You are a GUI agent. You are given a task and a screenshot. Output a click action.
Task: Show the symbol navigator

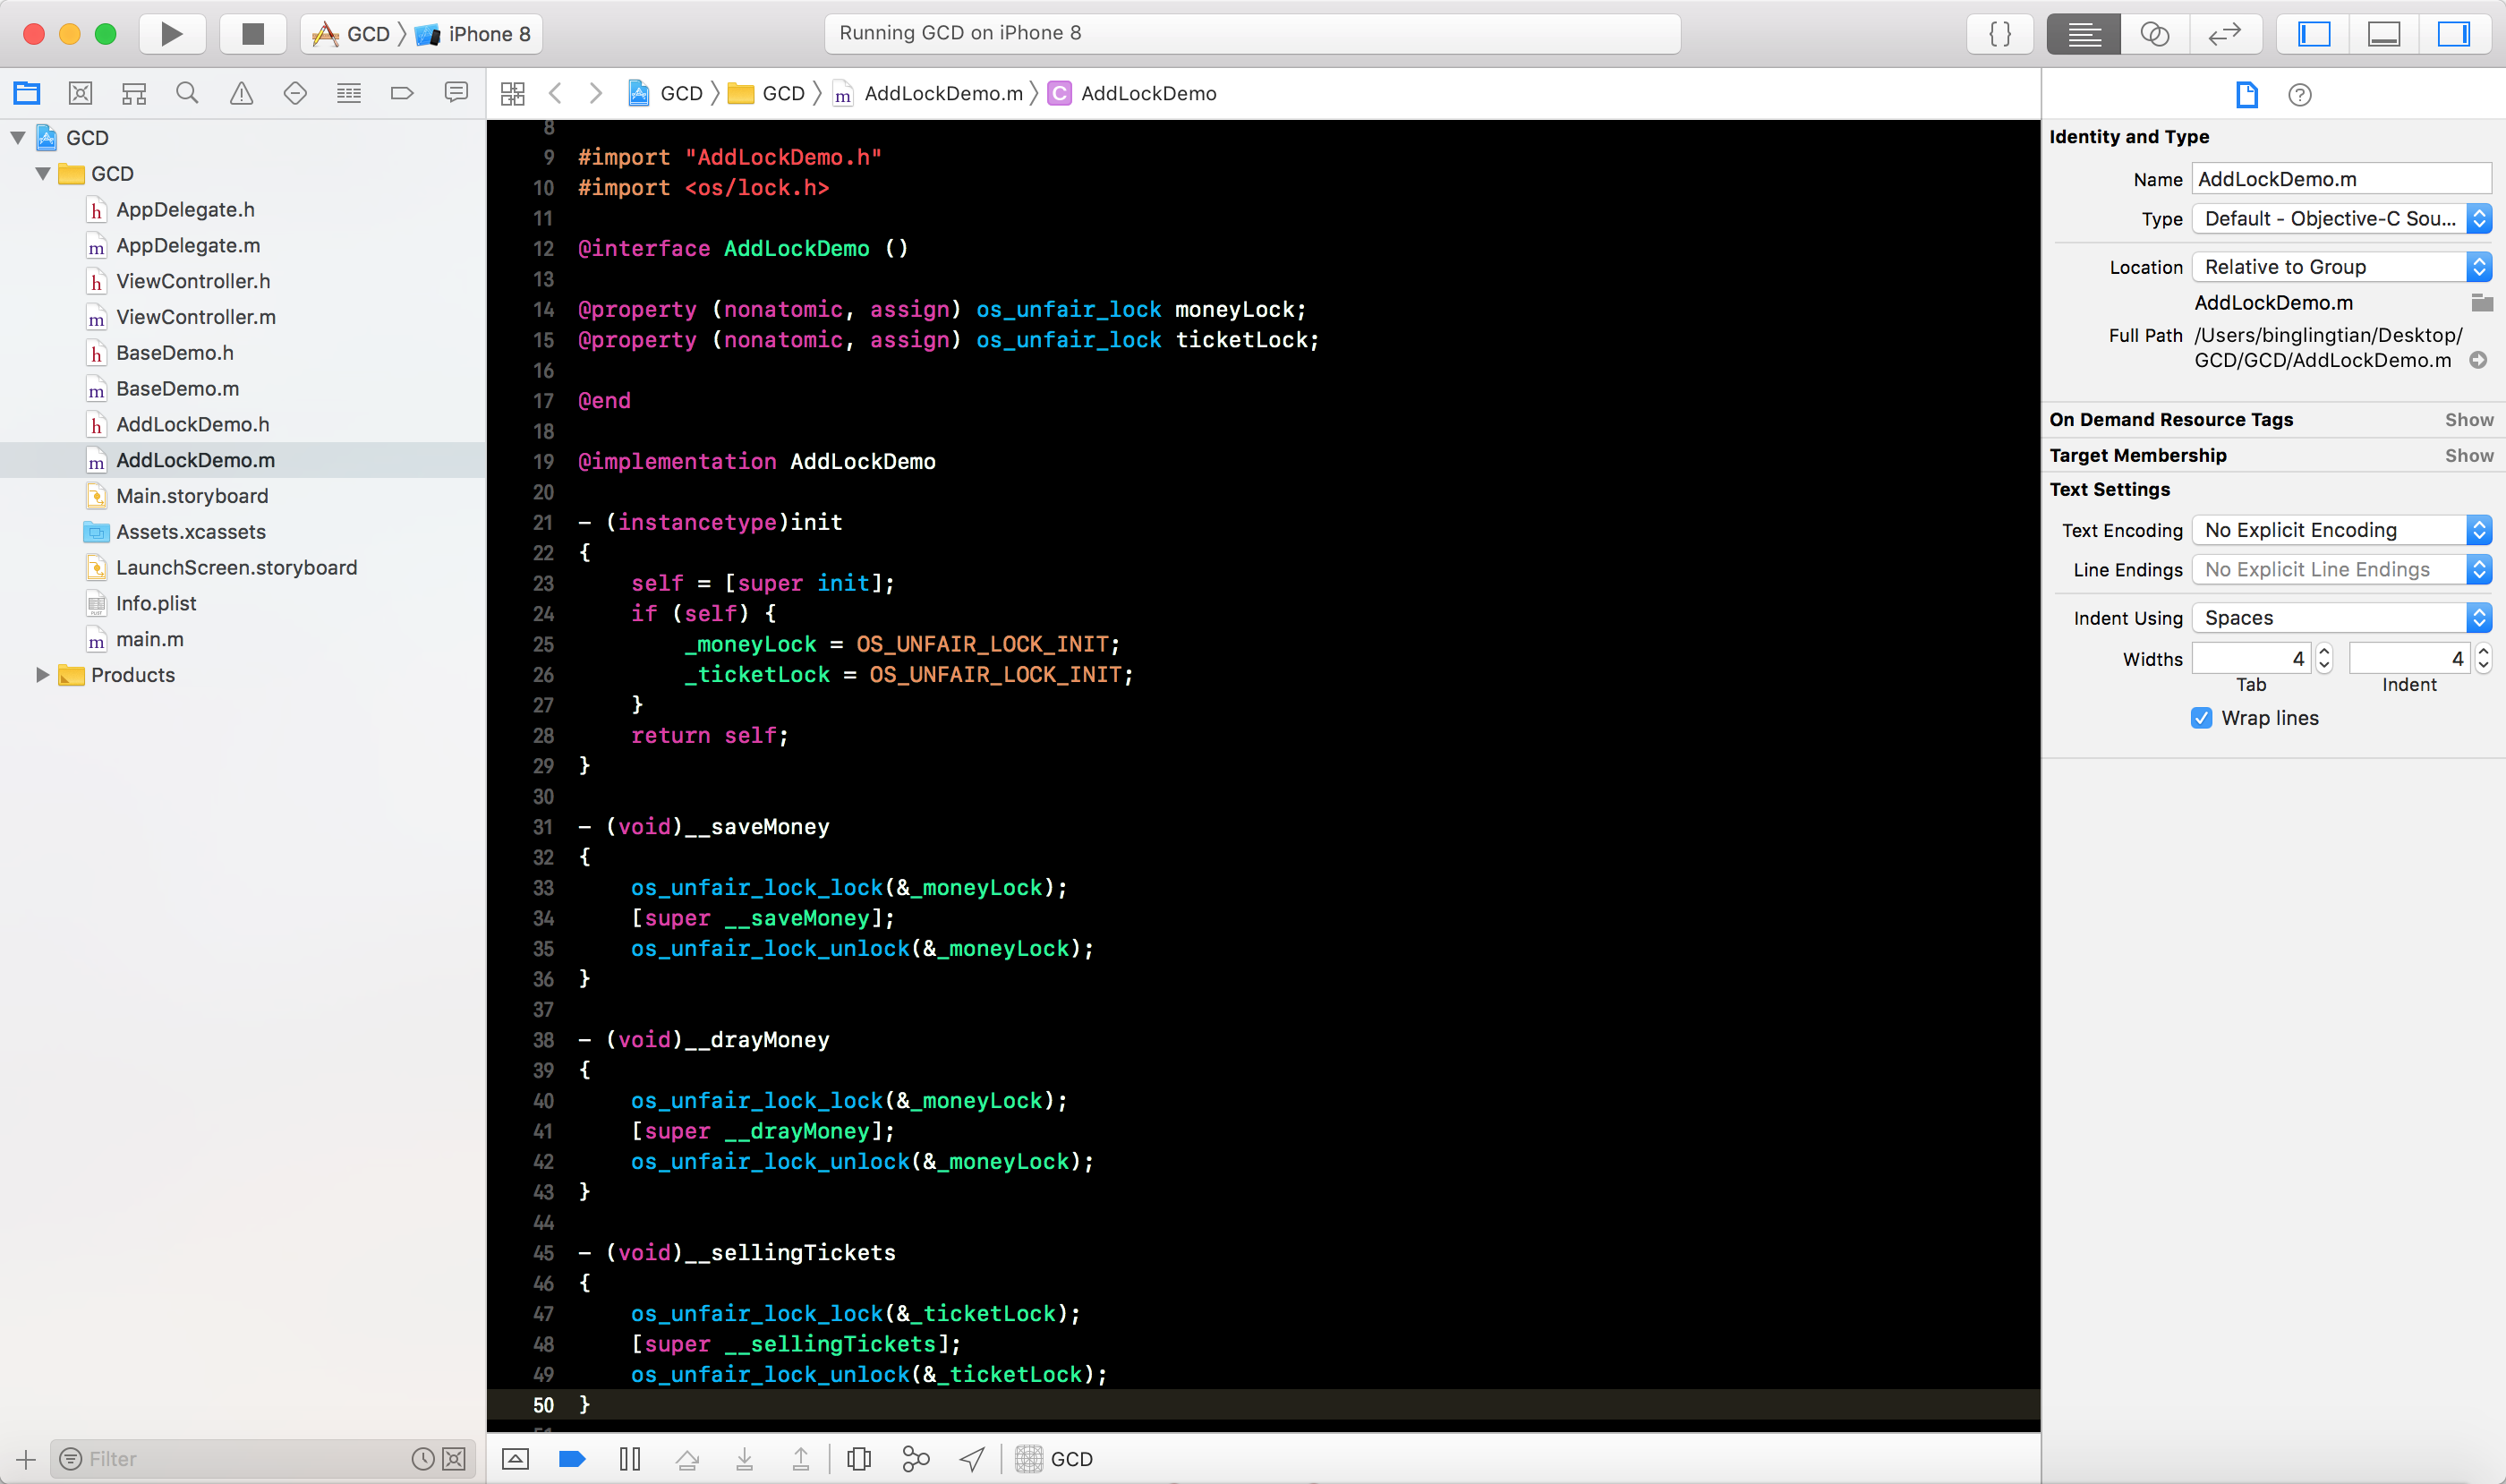coord(134,93)
